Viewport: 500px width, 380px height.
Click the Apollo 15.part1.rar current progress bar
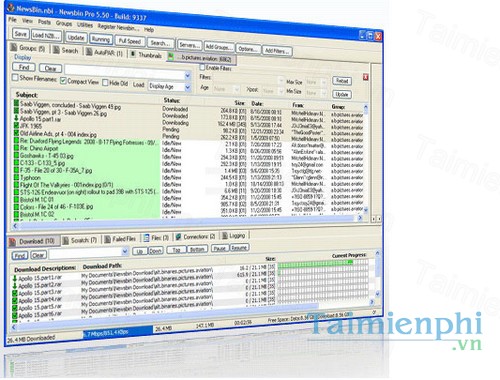coord(323,265)
